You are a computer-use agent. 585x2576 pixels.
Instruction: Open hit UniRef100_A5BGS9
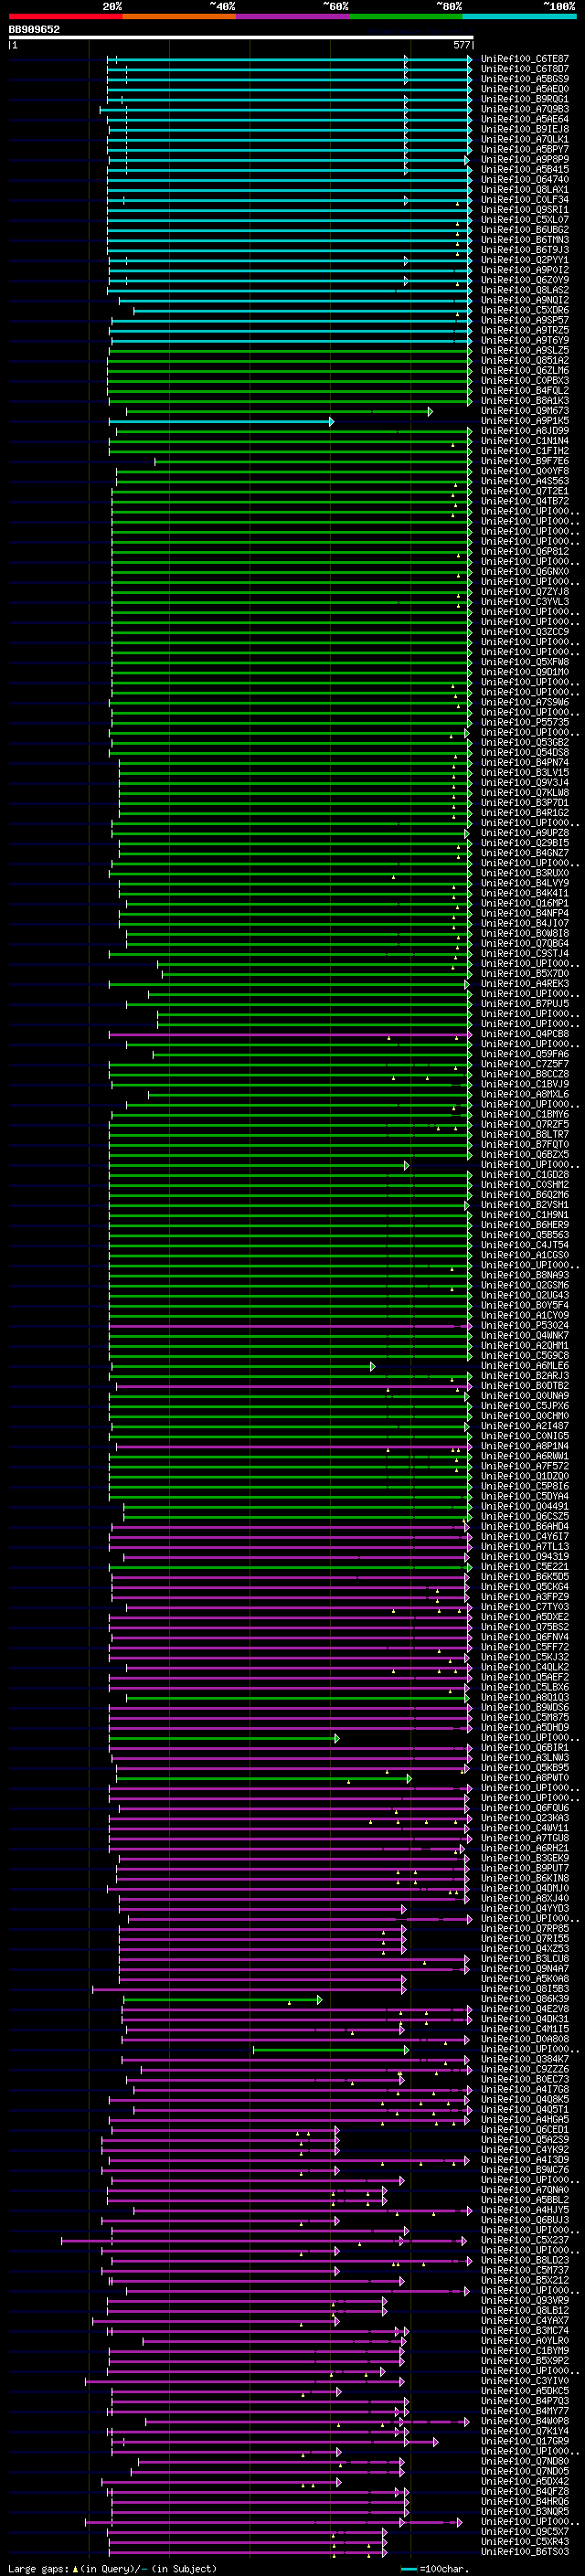click(x=525, y=79)
